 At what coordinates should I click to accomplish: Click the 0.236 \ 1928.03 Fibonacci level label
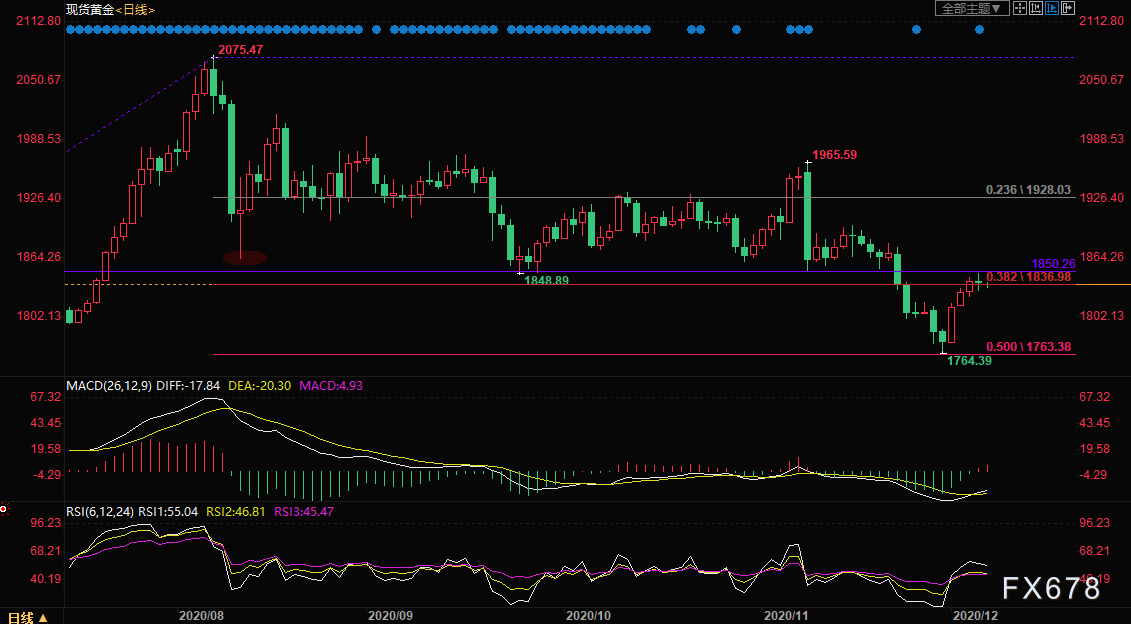(x=1028, y=189)
